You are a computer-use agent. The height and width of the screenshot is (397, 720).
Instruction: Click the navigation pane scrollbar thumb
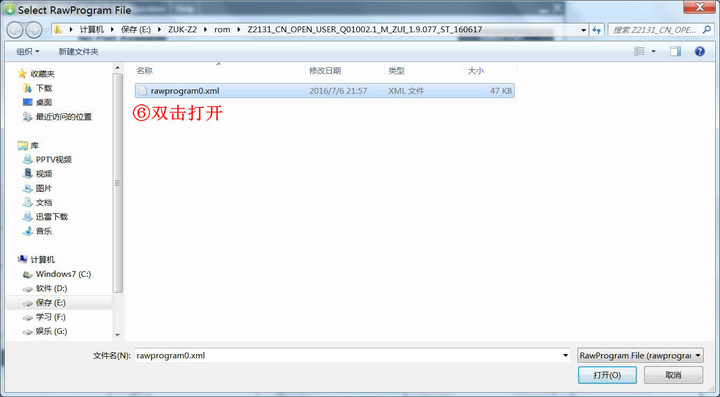pyautogui.click(x=118, y=183)
